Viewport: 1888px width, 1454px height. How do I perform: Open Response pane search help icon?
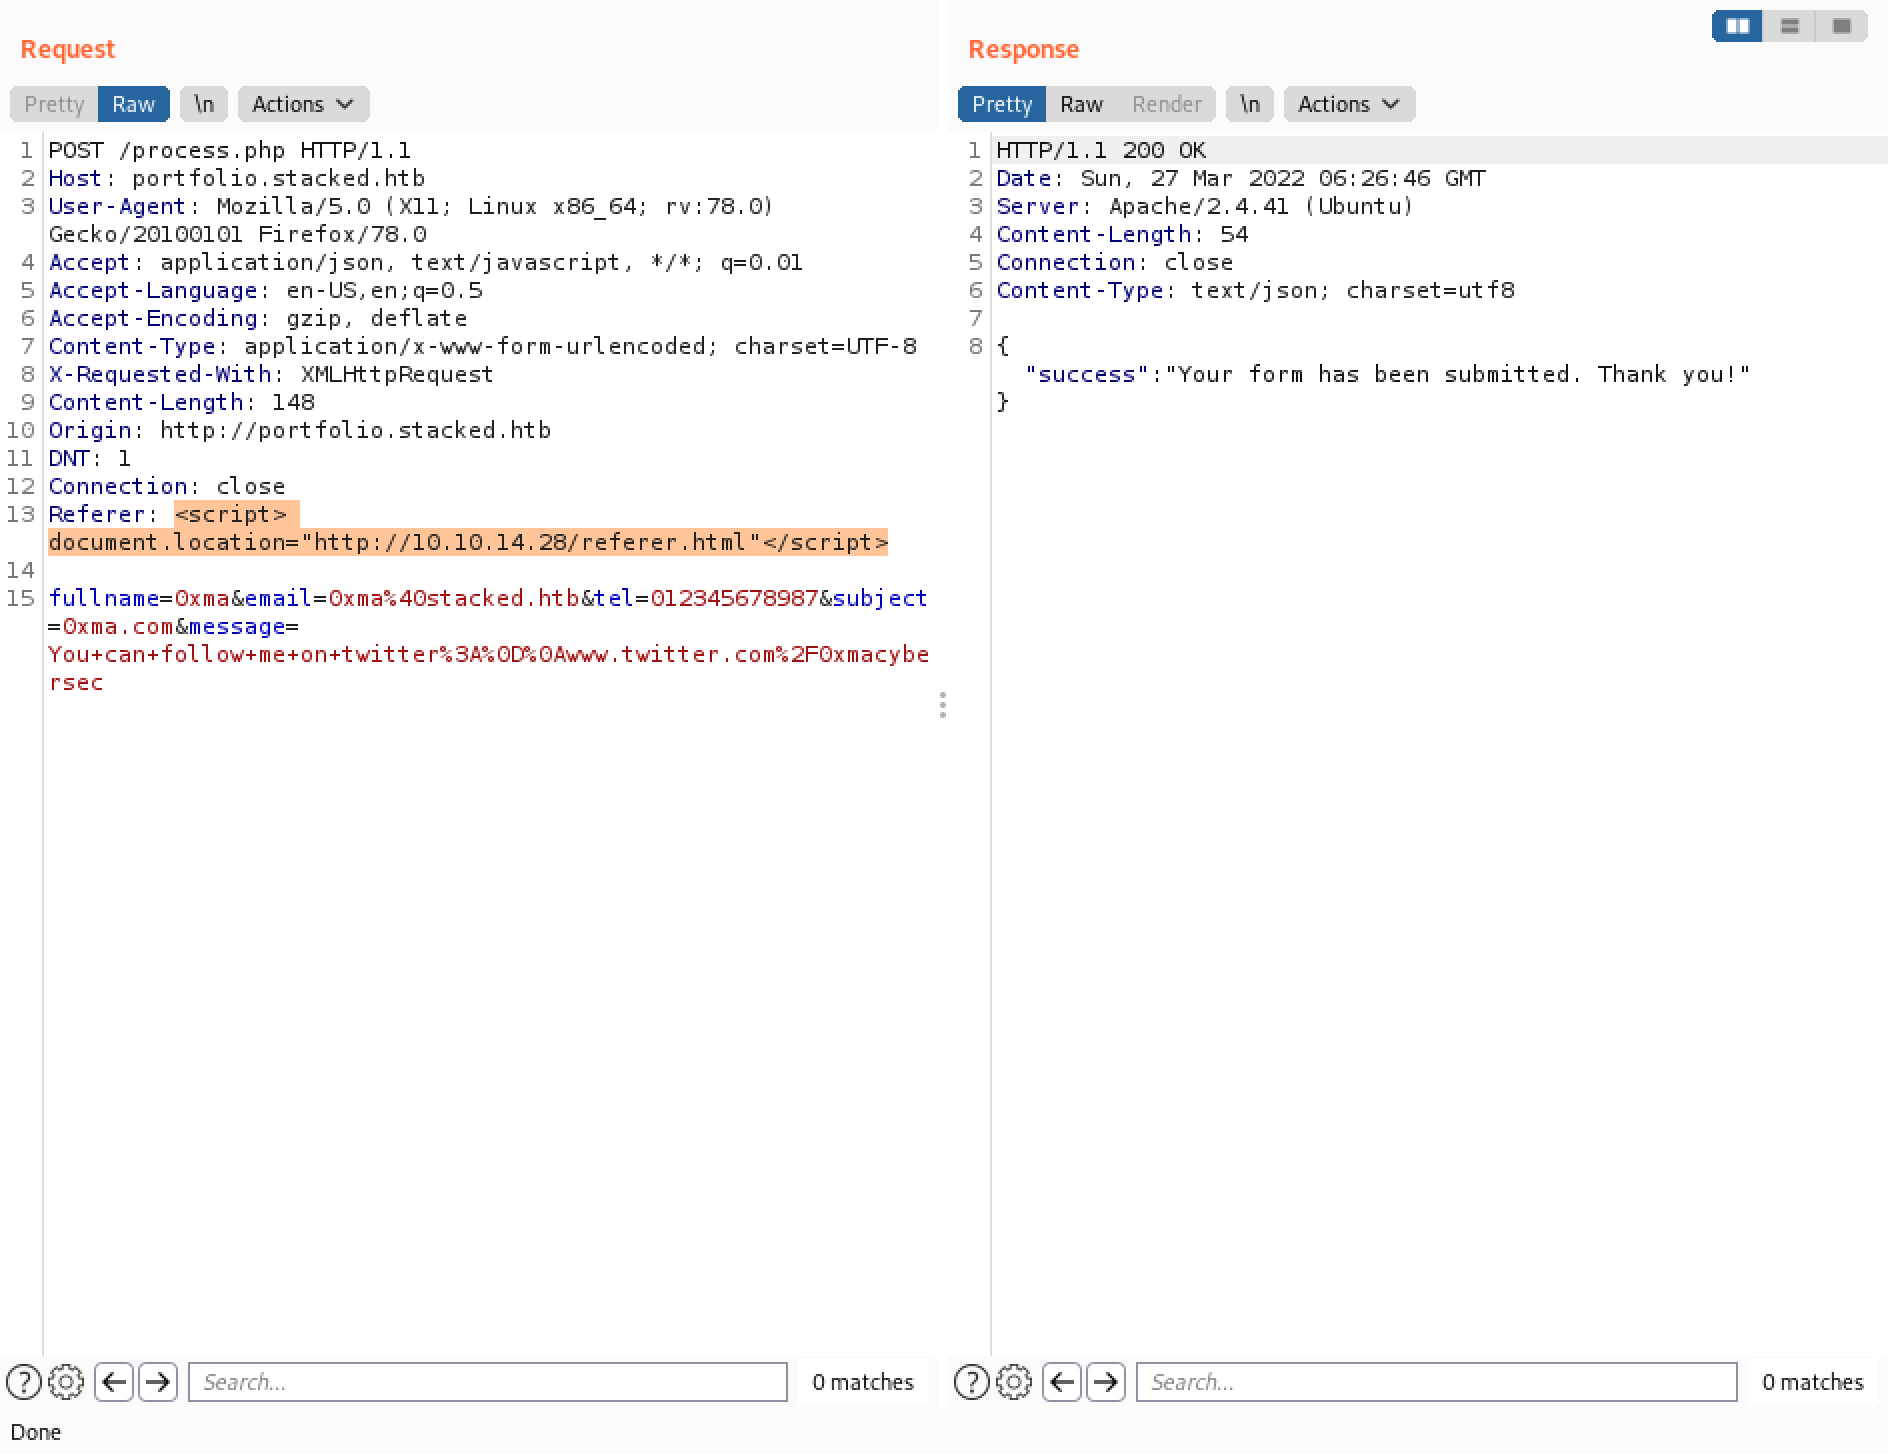(x=972, y=1382)
